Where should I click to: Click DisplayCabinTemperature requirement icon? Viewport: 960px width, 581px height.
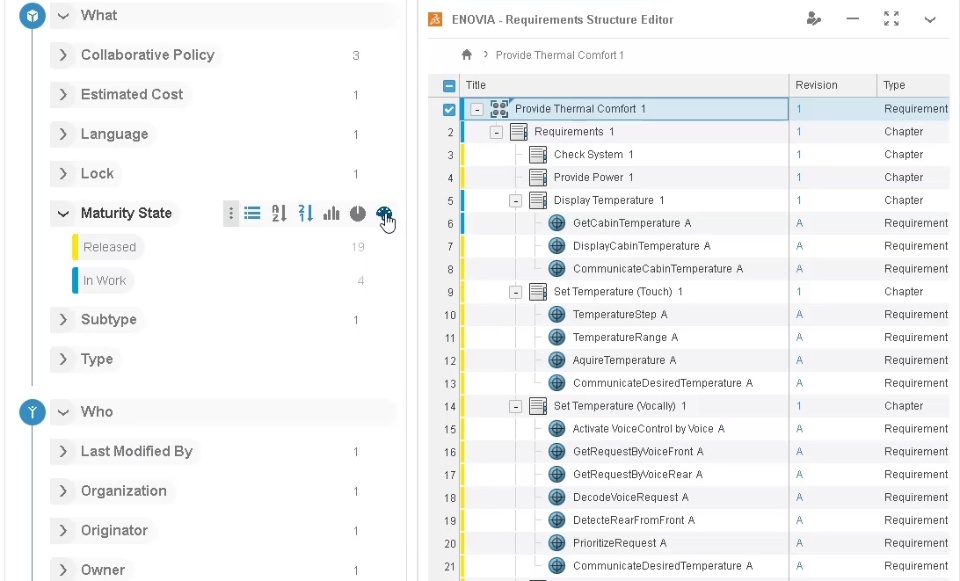pos(557,246)
